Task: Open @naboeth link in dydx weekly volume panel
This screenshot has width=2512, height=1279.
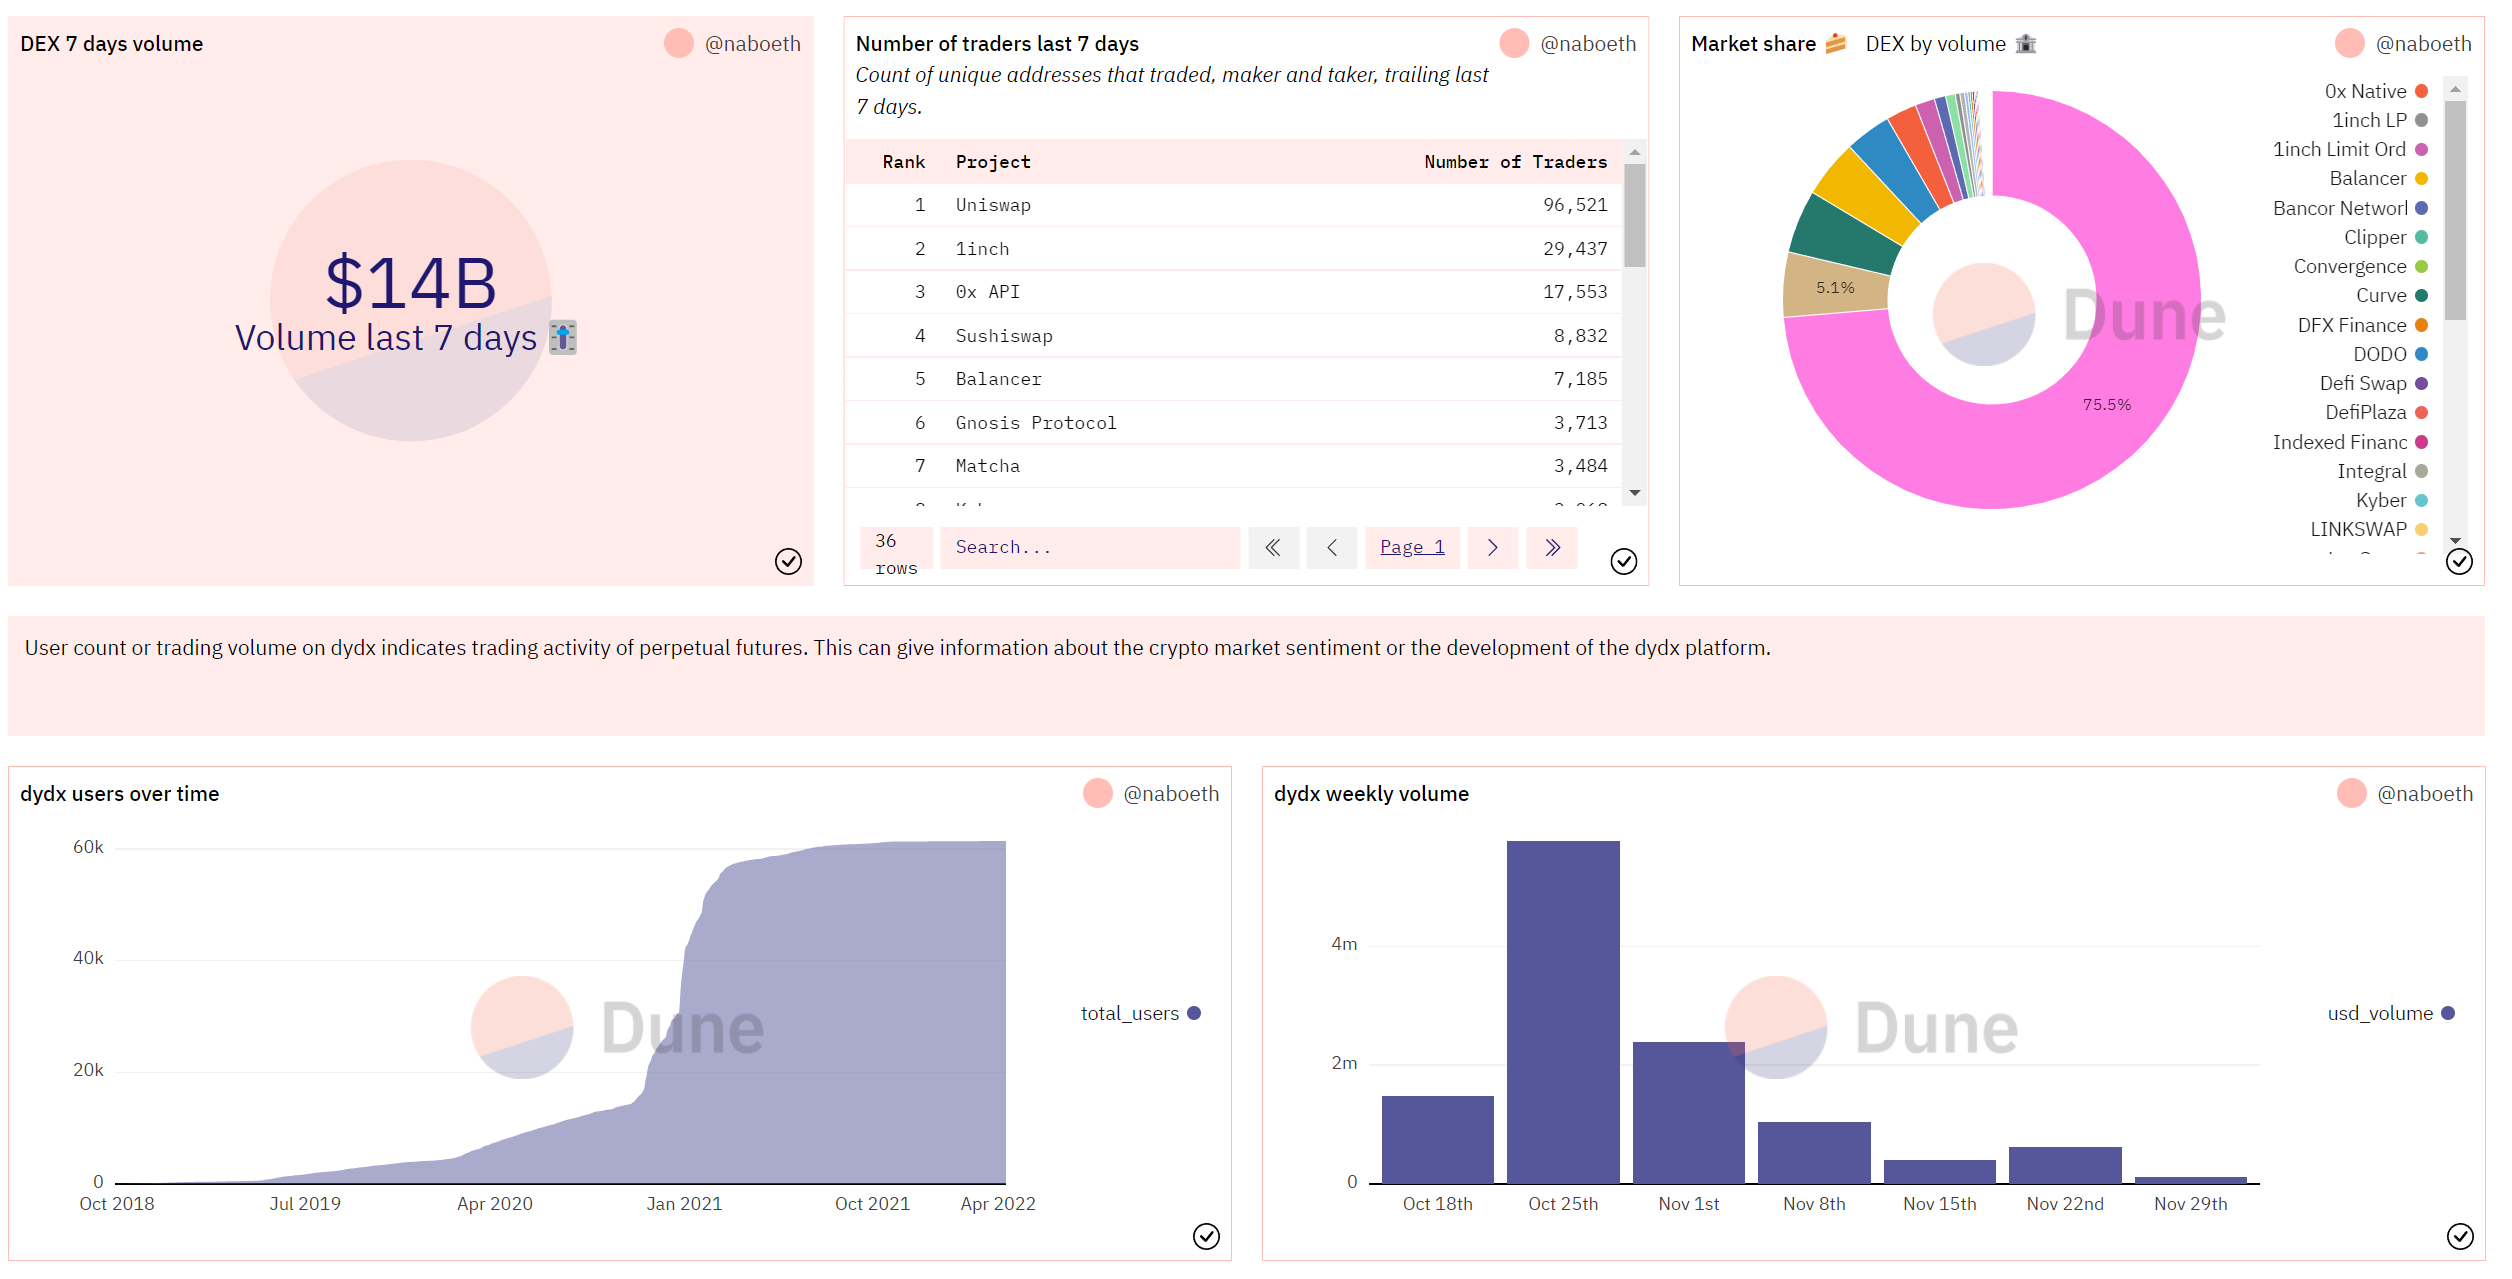Action: 2425,793
